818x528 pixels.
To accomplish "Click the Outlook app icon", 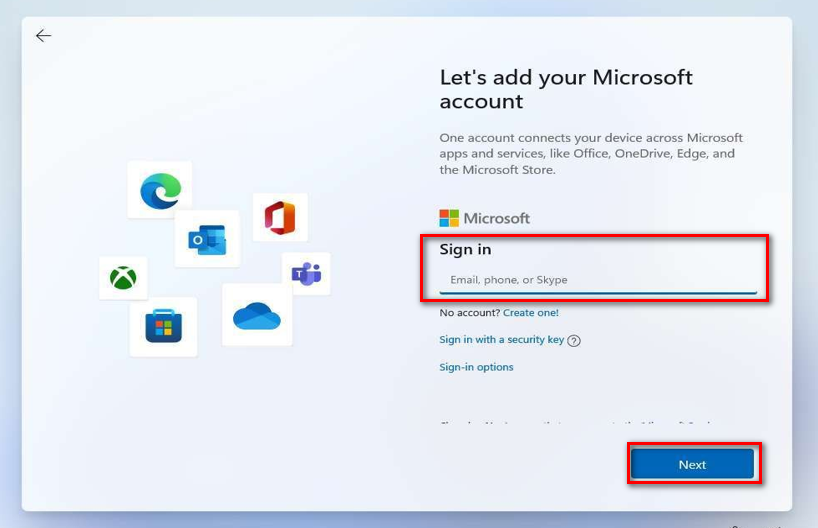I will [x=207, y=240].
